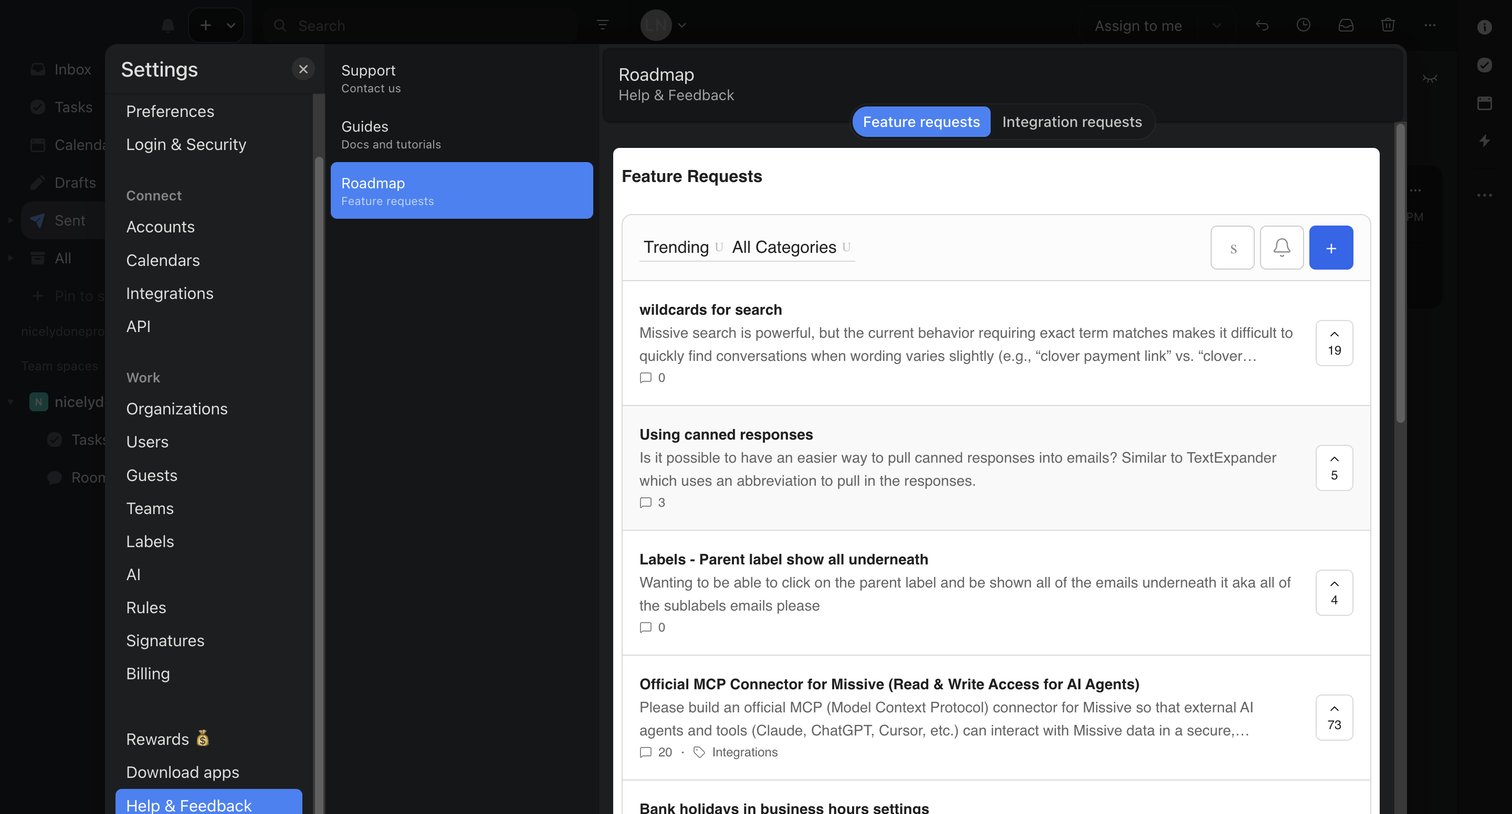Click the archive tray icon in top bar
Image resolution: width=1512 pixels, height=814 pixels.
[x=1346, y=25]
